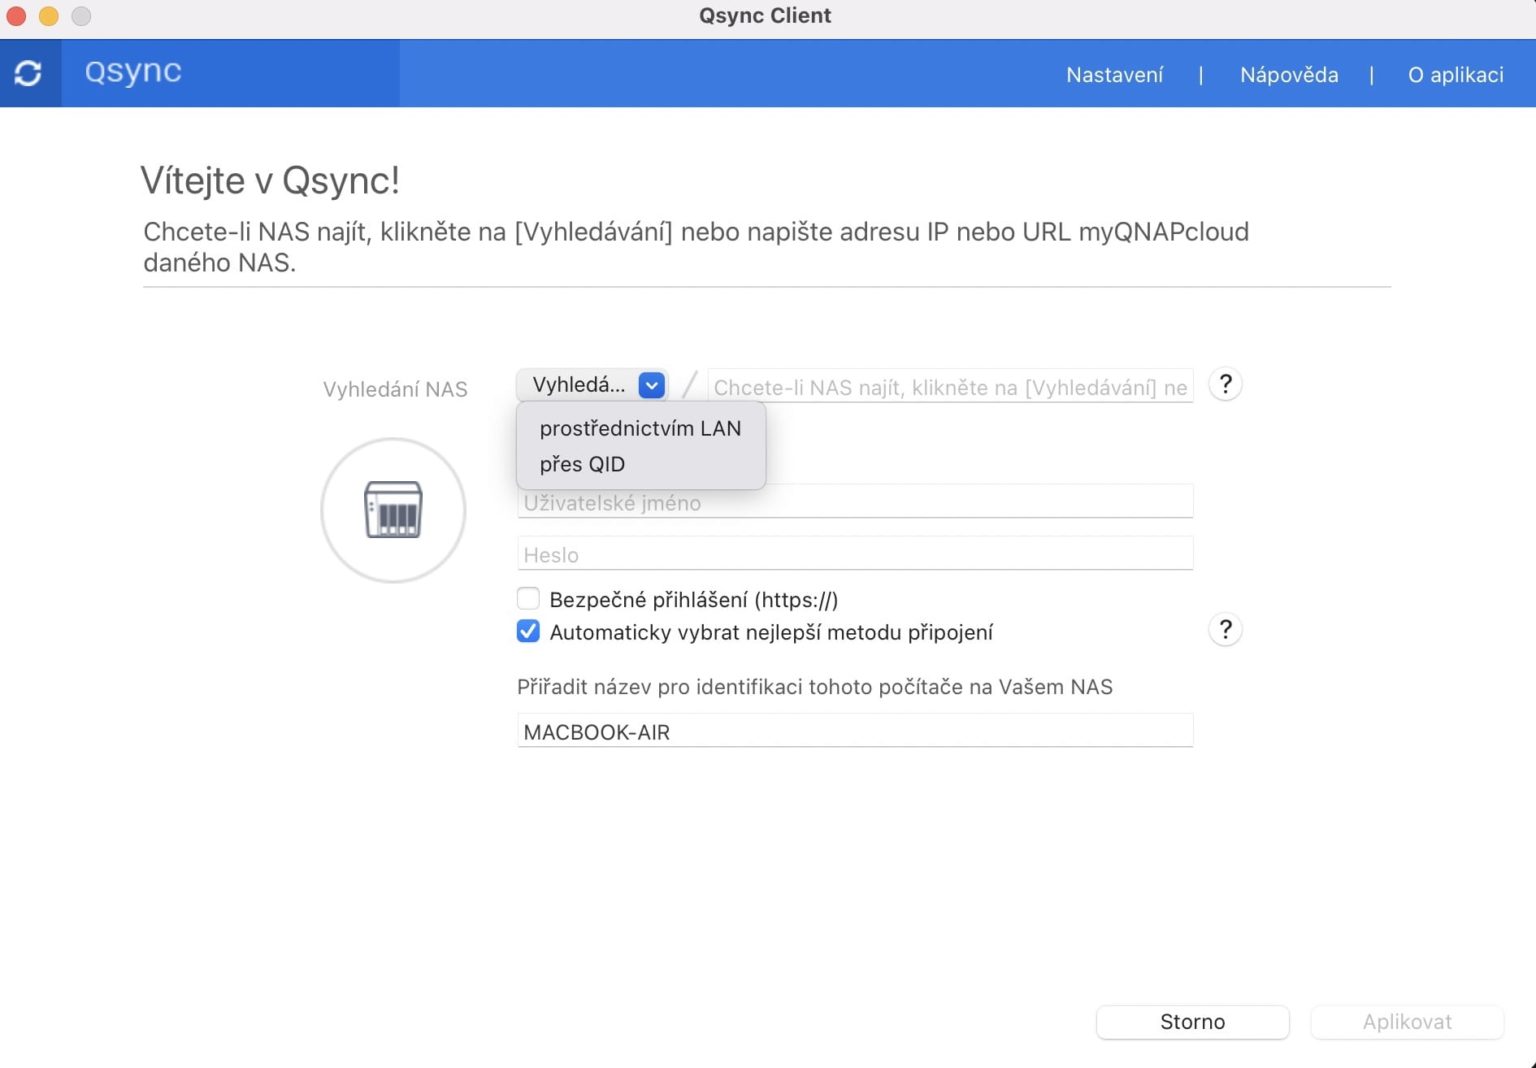Viewport: 1536px width, 1068px height.
Task: Click the Qsync sync arrows logo icon
Action: coord(29,72)
